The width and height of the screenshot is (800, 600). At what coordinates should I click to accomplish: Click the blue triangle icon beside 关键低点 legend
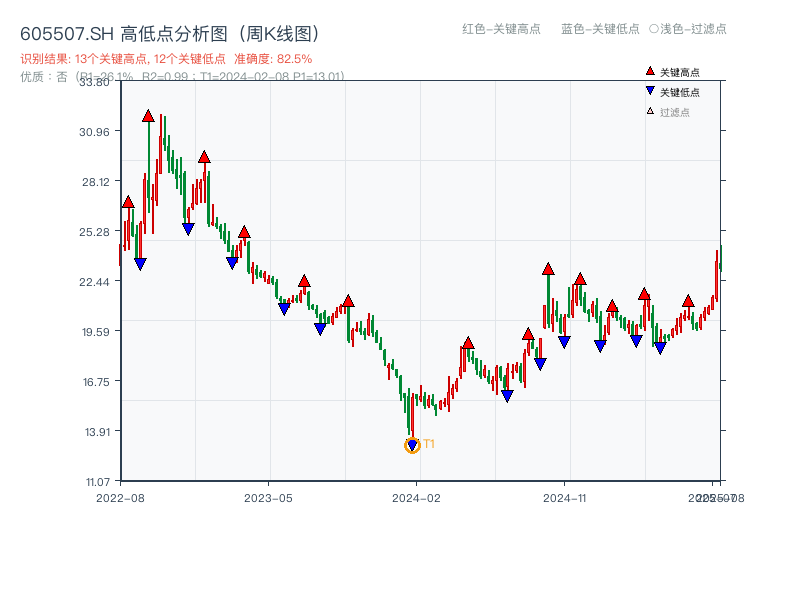point(650,91)
